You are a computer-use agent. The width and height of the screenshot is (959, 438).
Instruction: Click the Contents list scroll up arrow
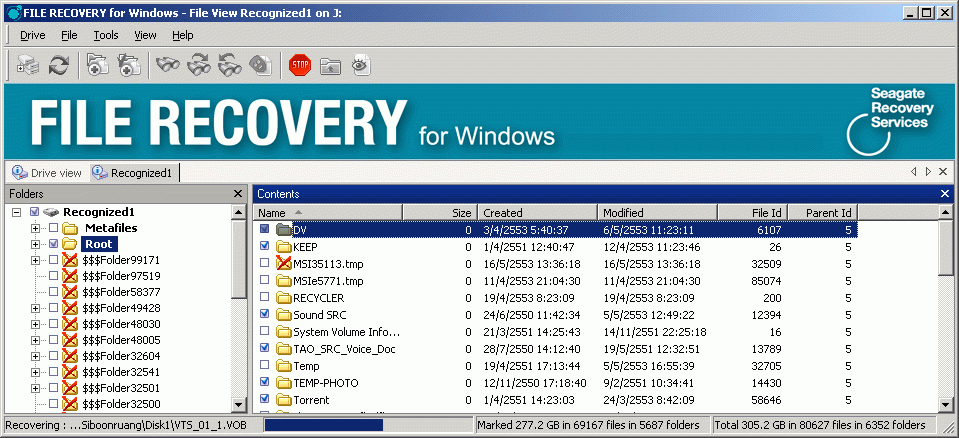[946, 212]
